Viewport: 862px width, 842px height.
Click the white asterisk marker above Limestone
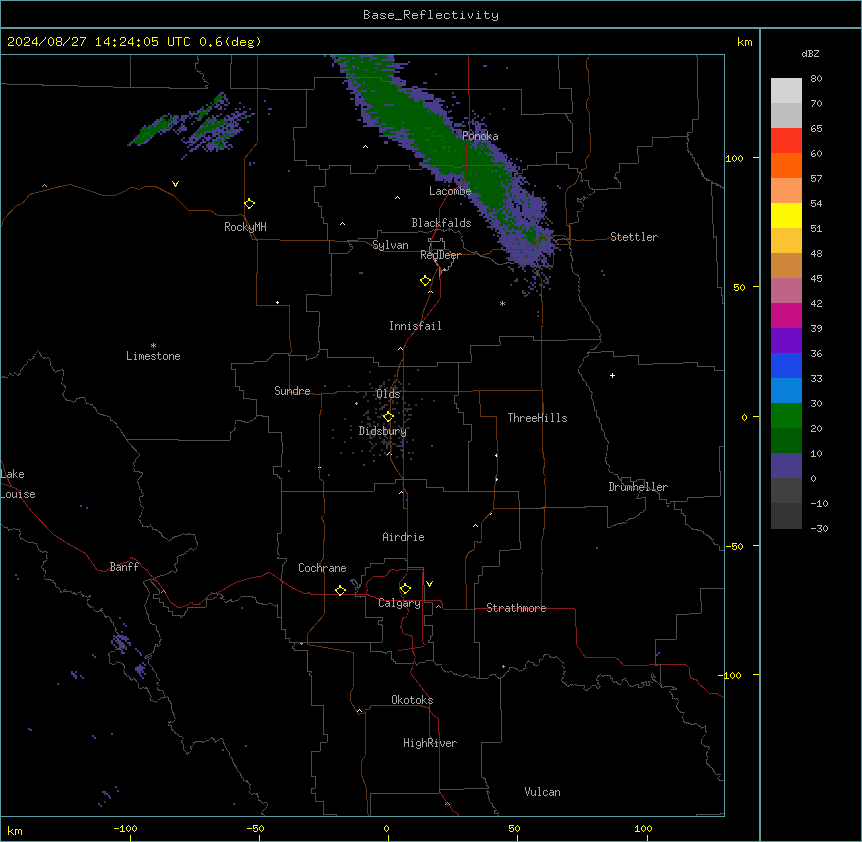pyautogui.click(x=153, y=346)
